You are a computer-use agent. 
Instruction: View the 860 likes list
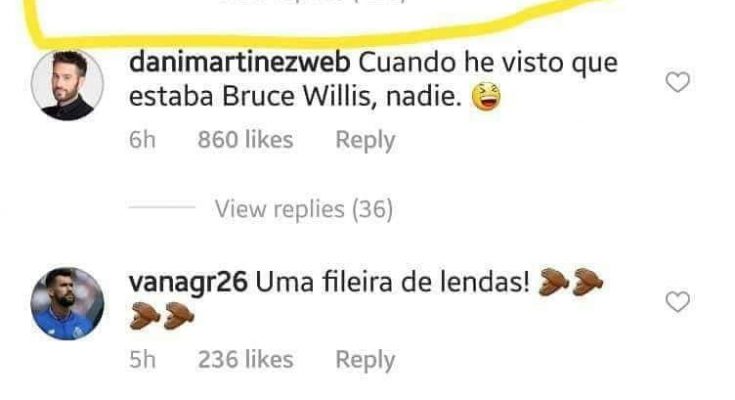[x=245, y=140]
